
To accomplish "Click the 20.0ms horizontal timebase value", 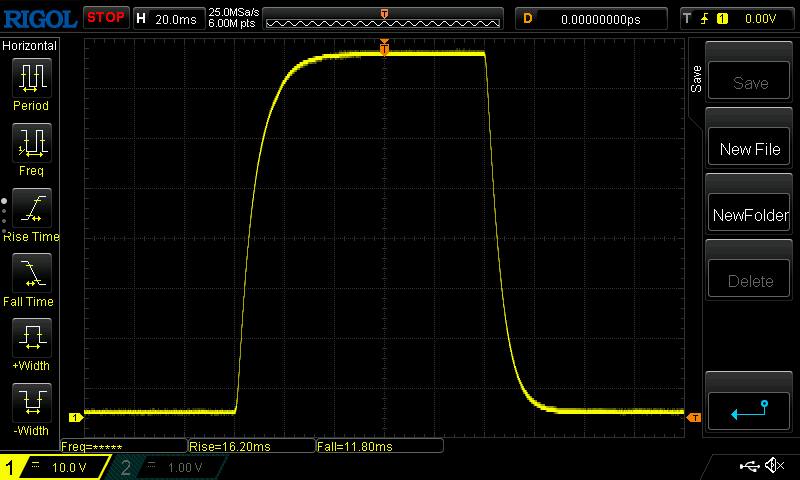I will (x=176, y=19).
